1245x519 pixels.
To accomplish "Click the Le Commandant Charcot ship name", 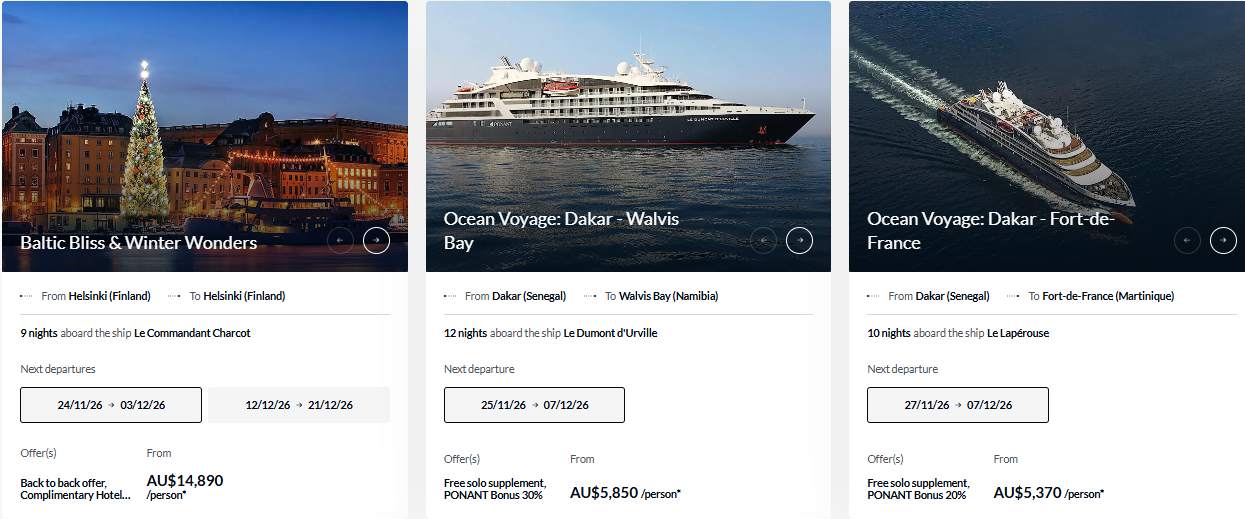I will [192, 333].
